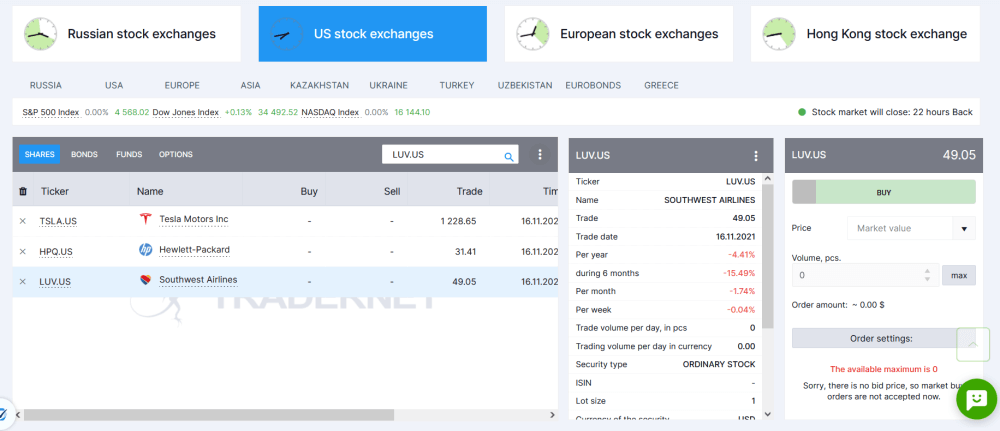Switch to the FUNDS tab
Viewport: 1000px width, 431px height.
[129, 154]
